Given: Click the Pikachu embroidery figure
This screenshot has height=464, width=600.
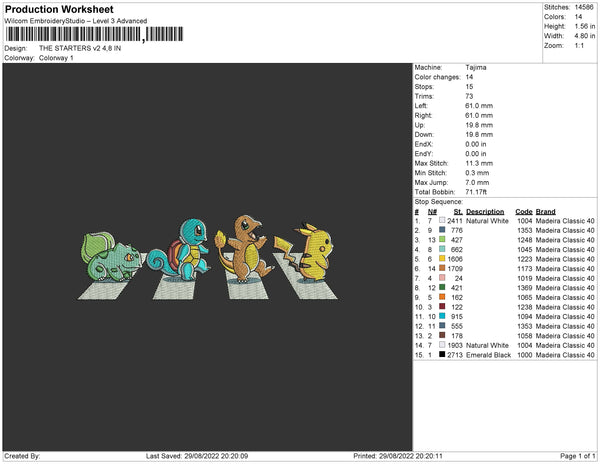Looking at the screenshot, I should point(304,252).
